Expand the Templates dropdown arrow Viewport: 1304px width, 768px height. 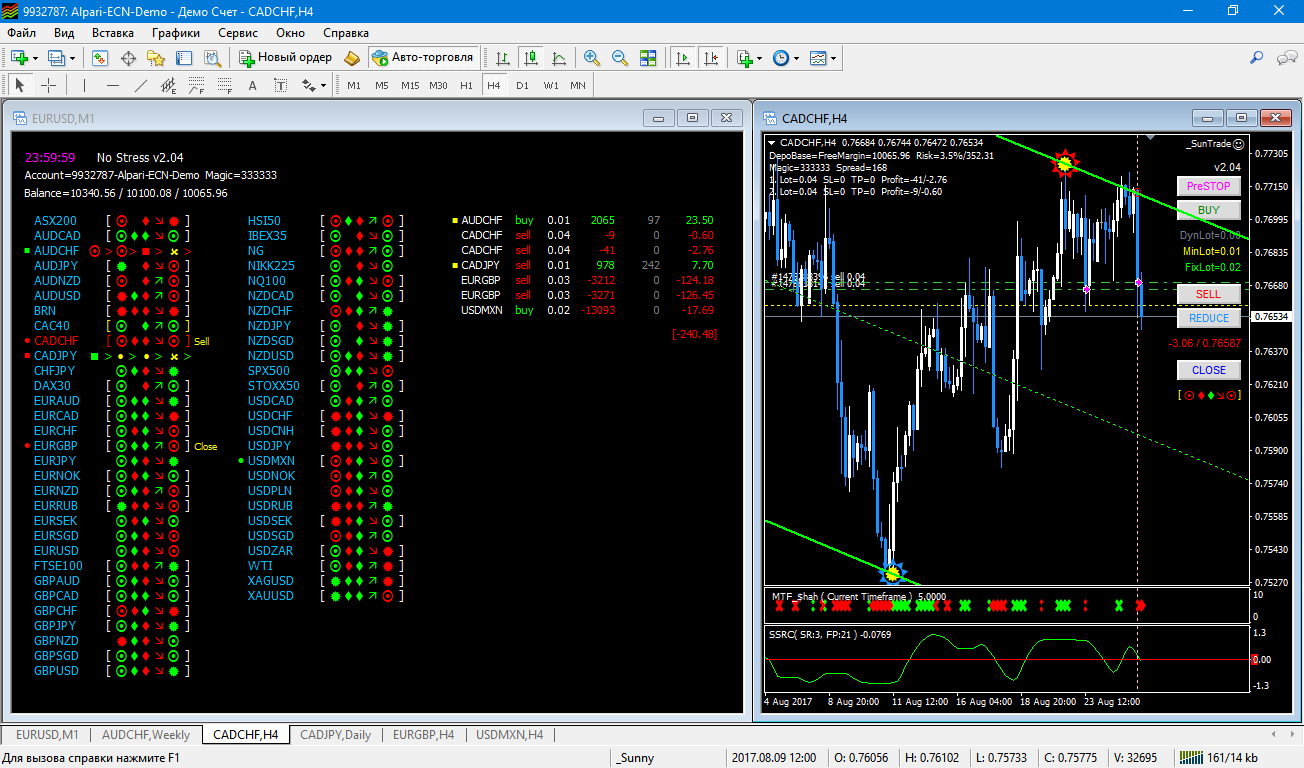point(834,58)
